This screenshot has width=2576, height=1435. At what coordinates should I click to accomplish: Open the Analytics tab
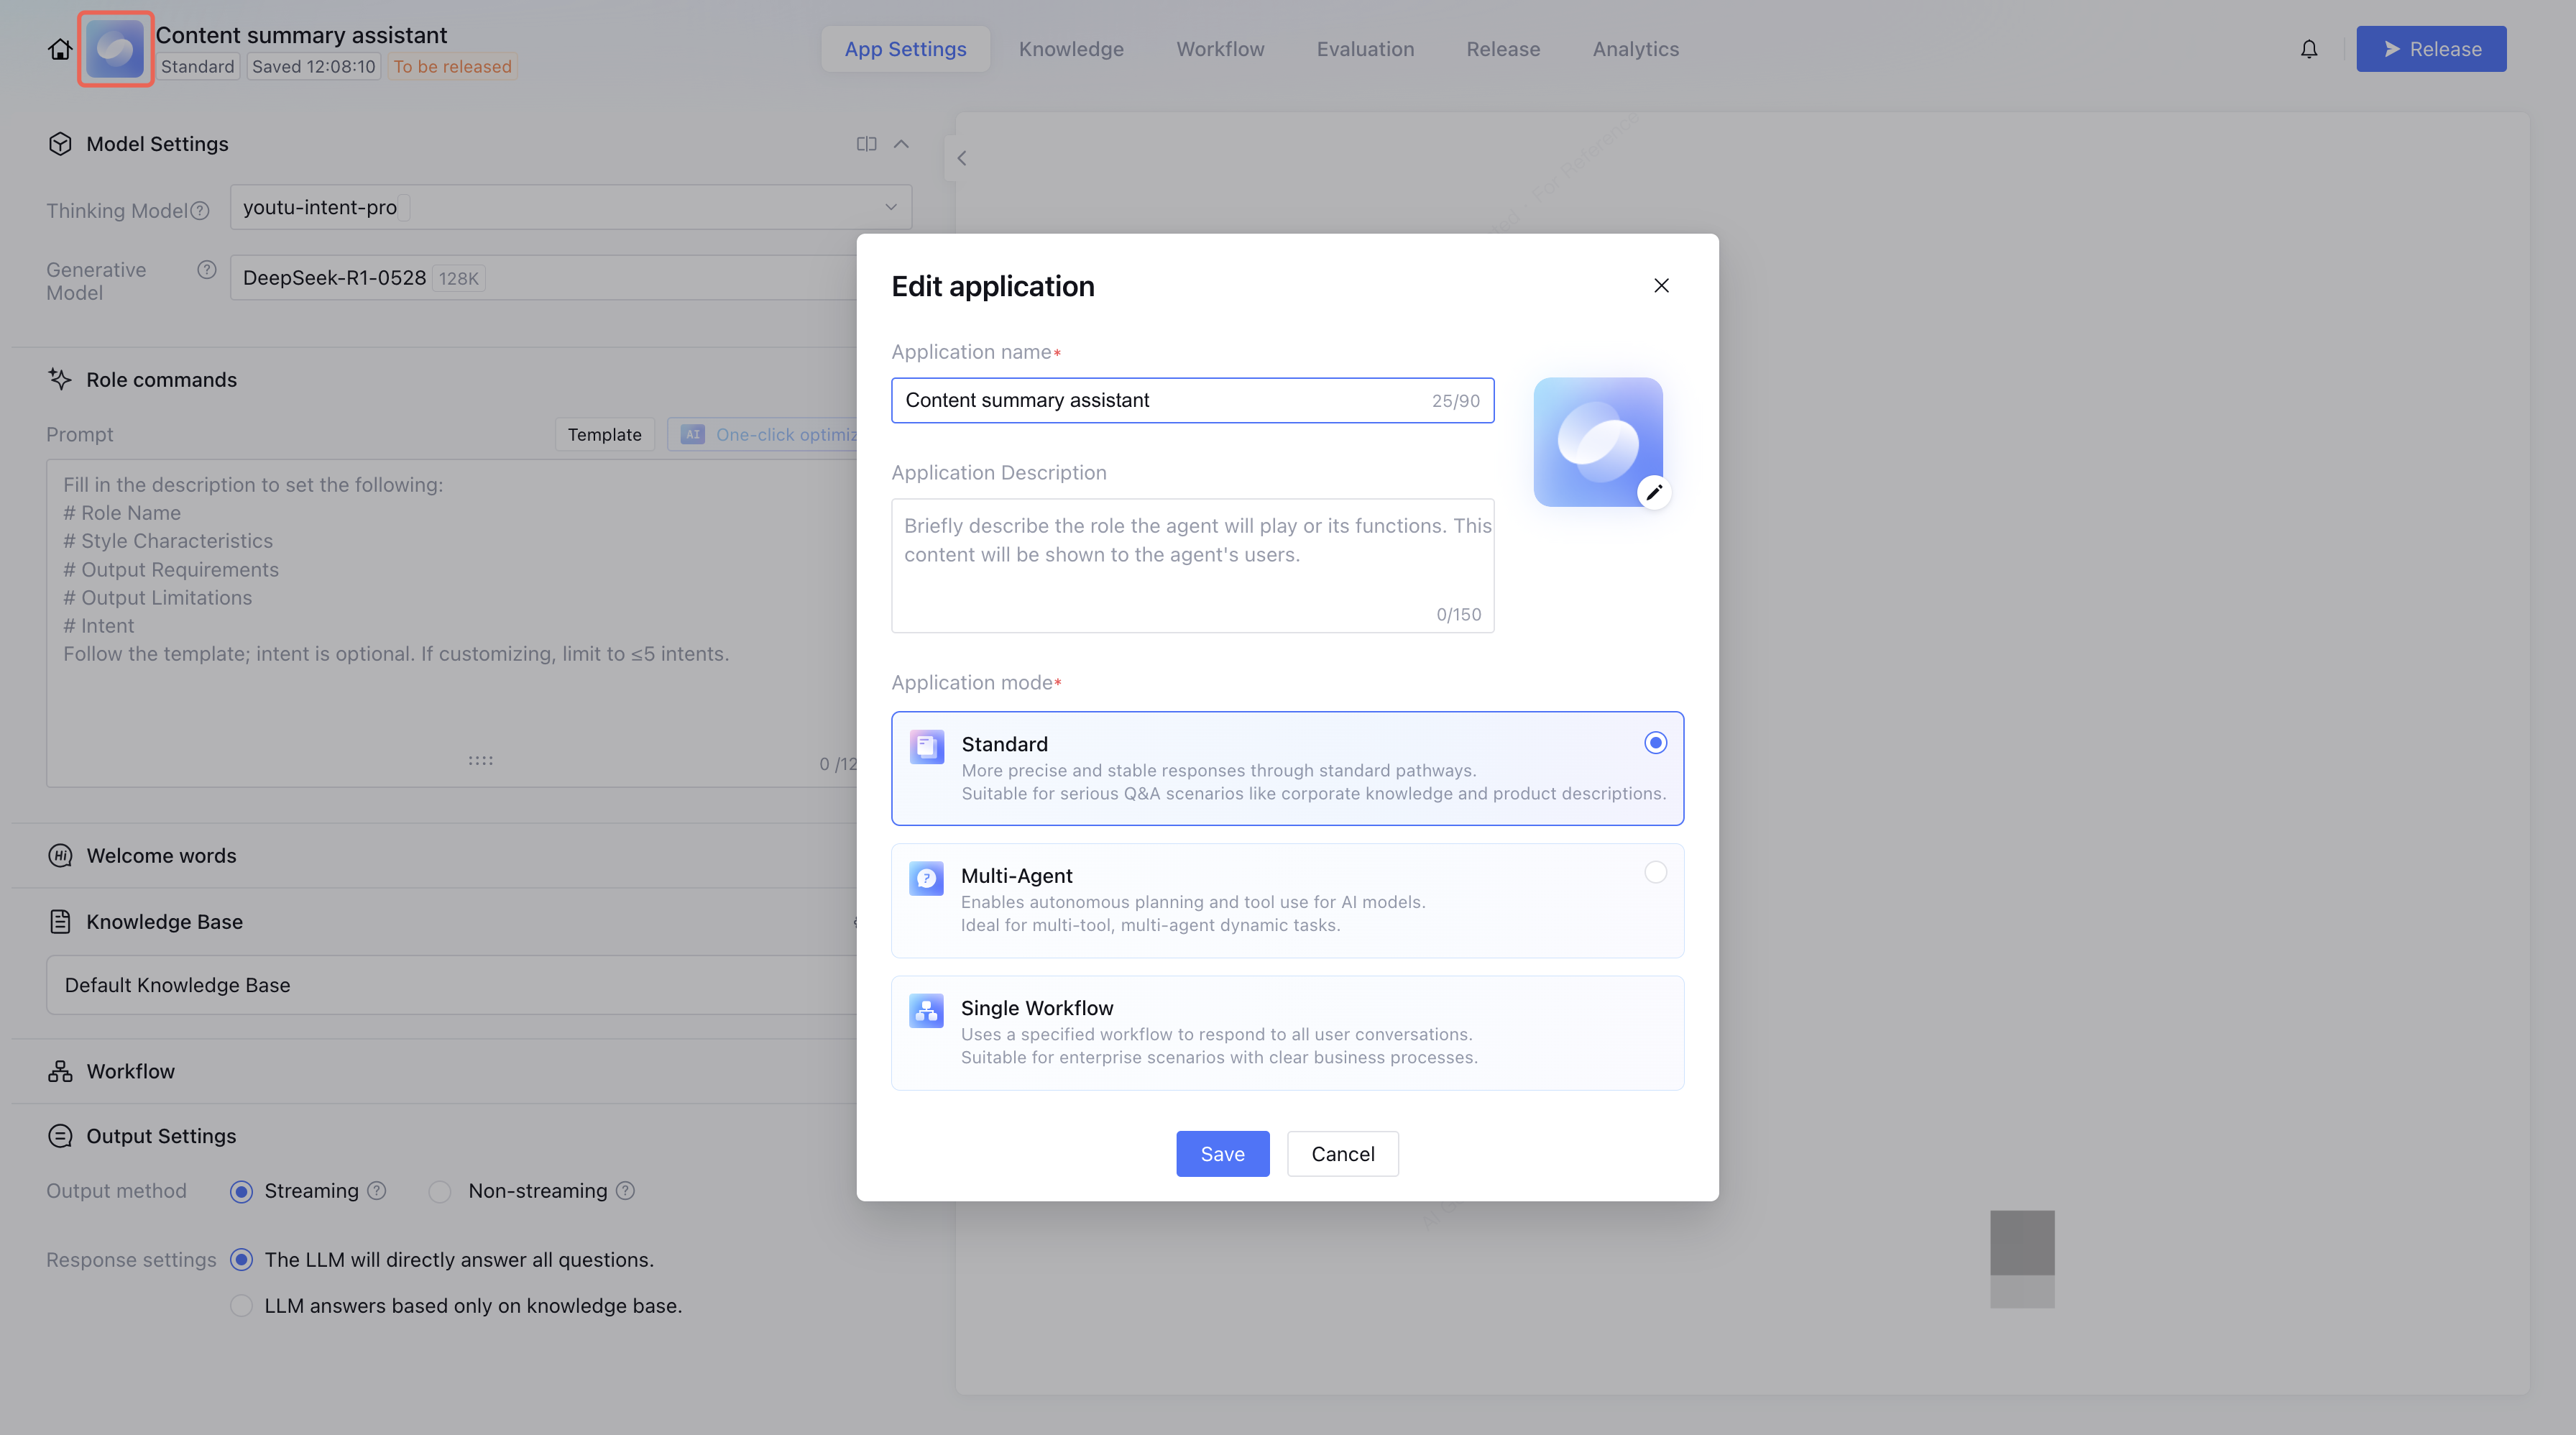1635,49
